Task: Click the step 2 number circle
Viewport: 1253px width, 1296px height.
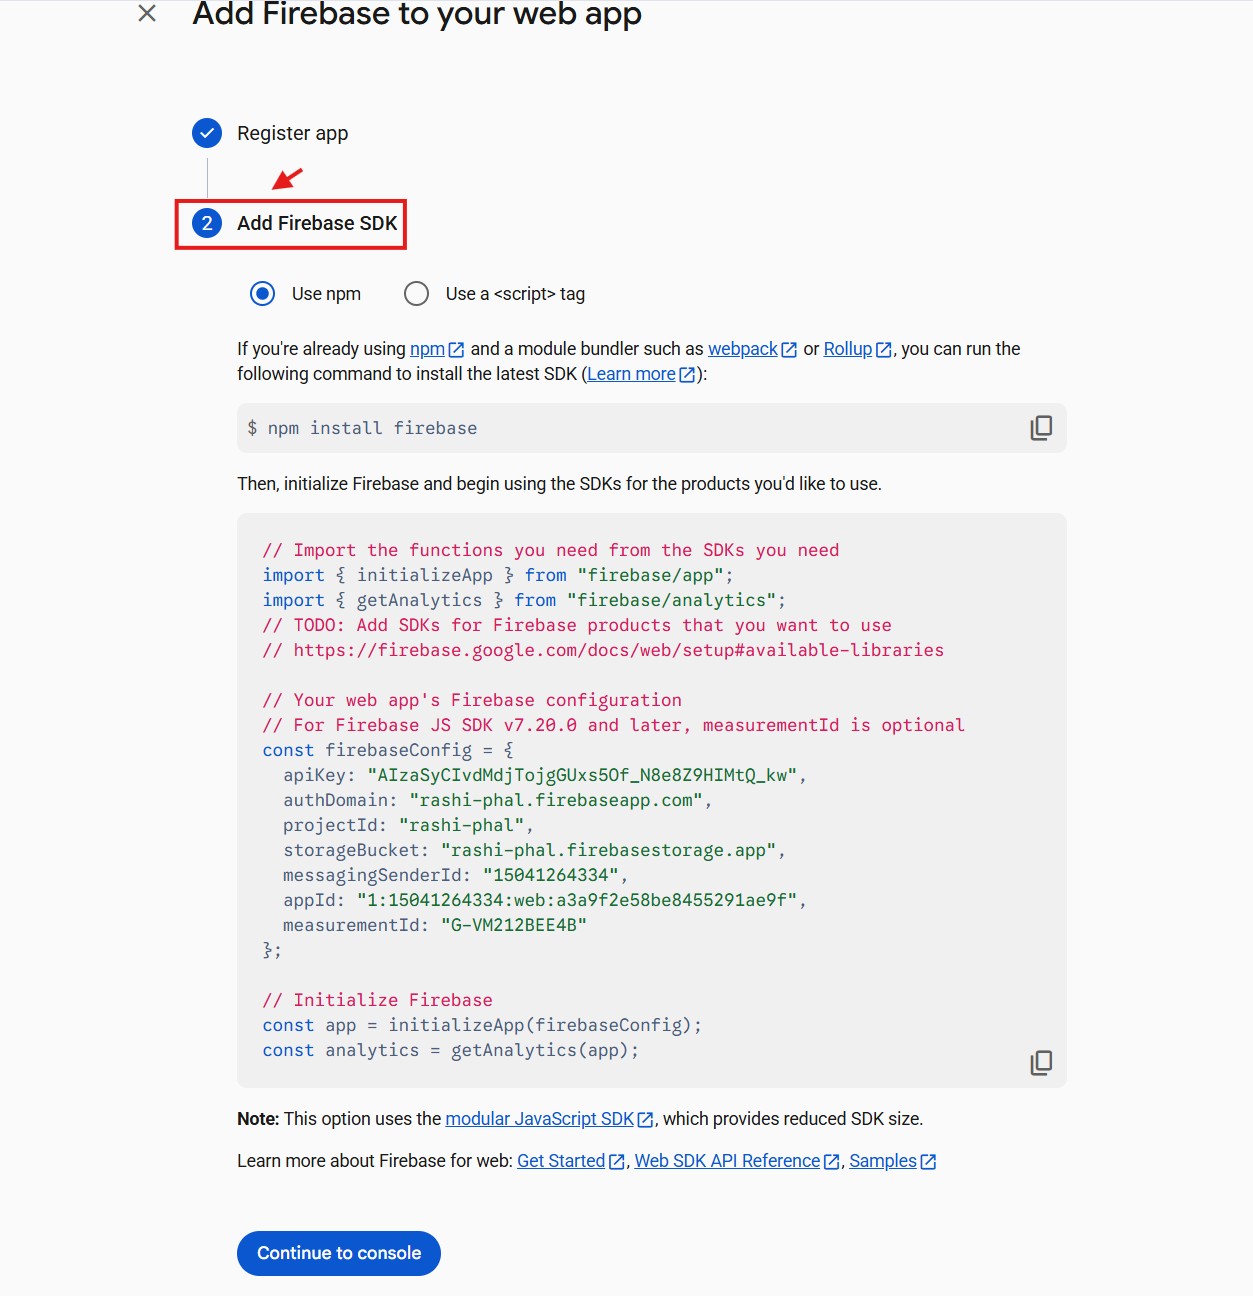Action: point(207,223)
